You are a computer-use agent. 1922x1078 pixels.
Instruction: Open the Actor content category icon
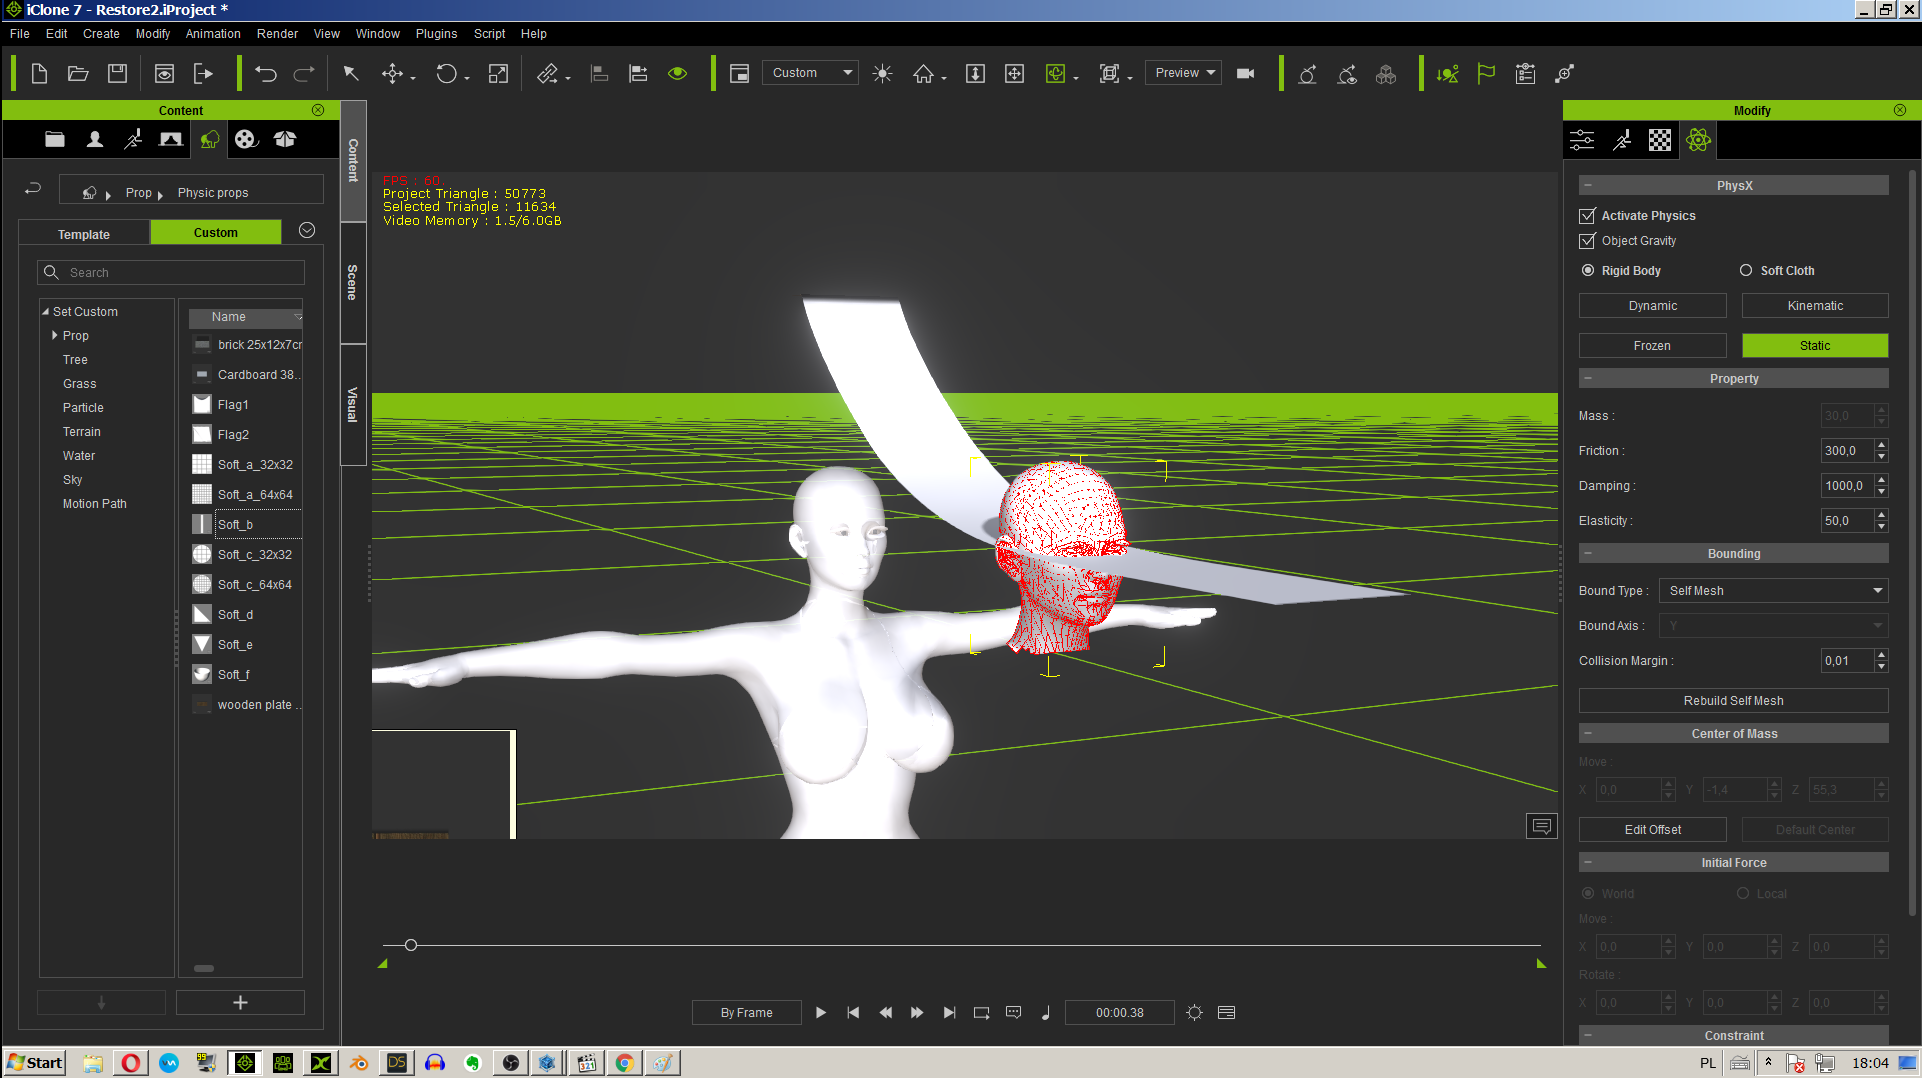click(x=95, y=139)
